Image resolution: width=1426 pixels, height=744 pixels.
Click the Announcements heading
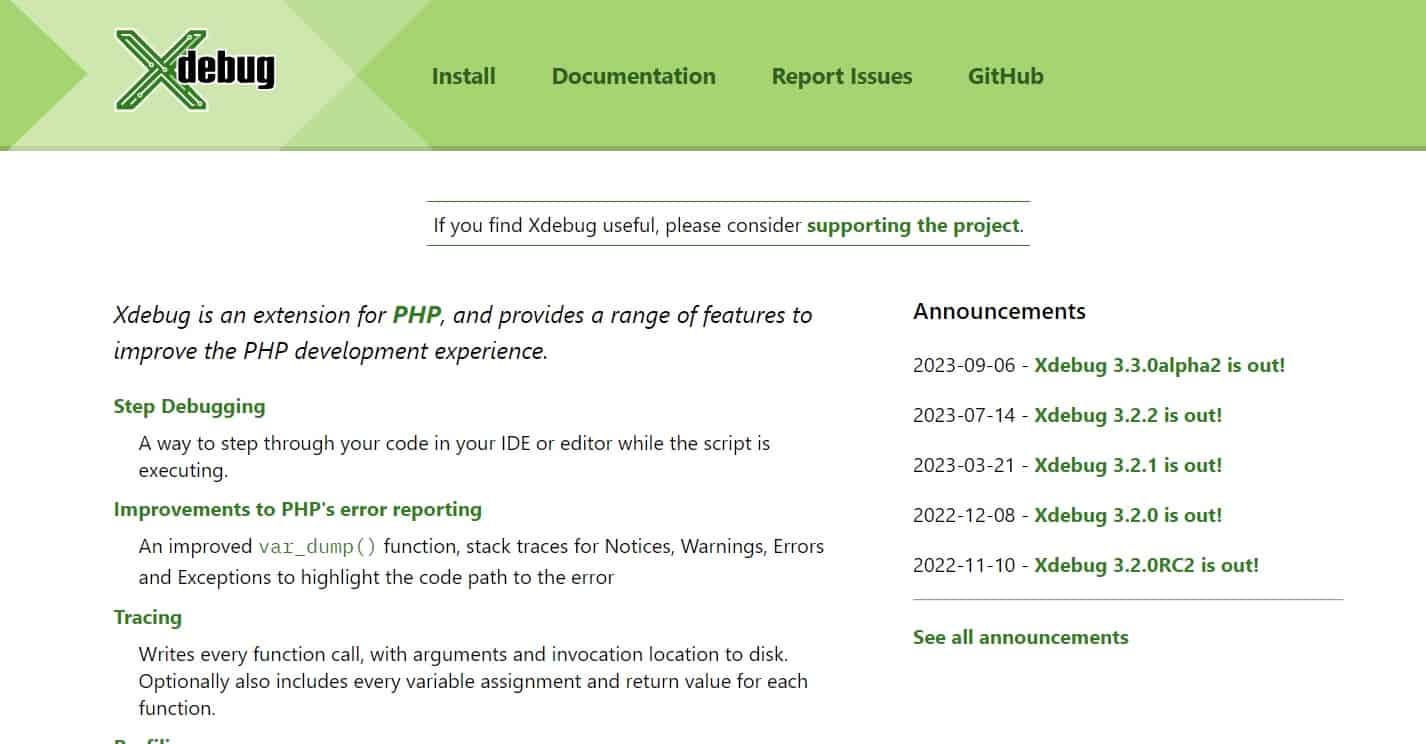click(x=998, y=312)
